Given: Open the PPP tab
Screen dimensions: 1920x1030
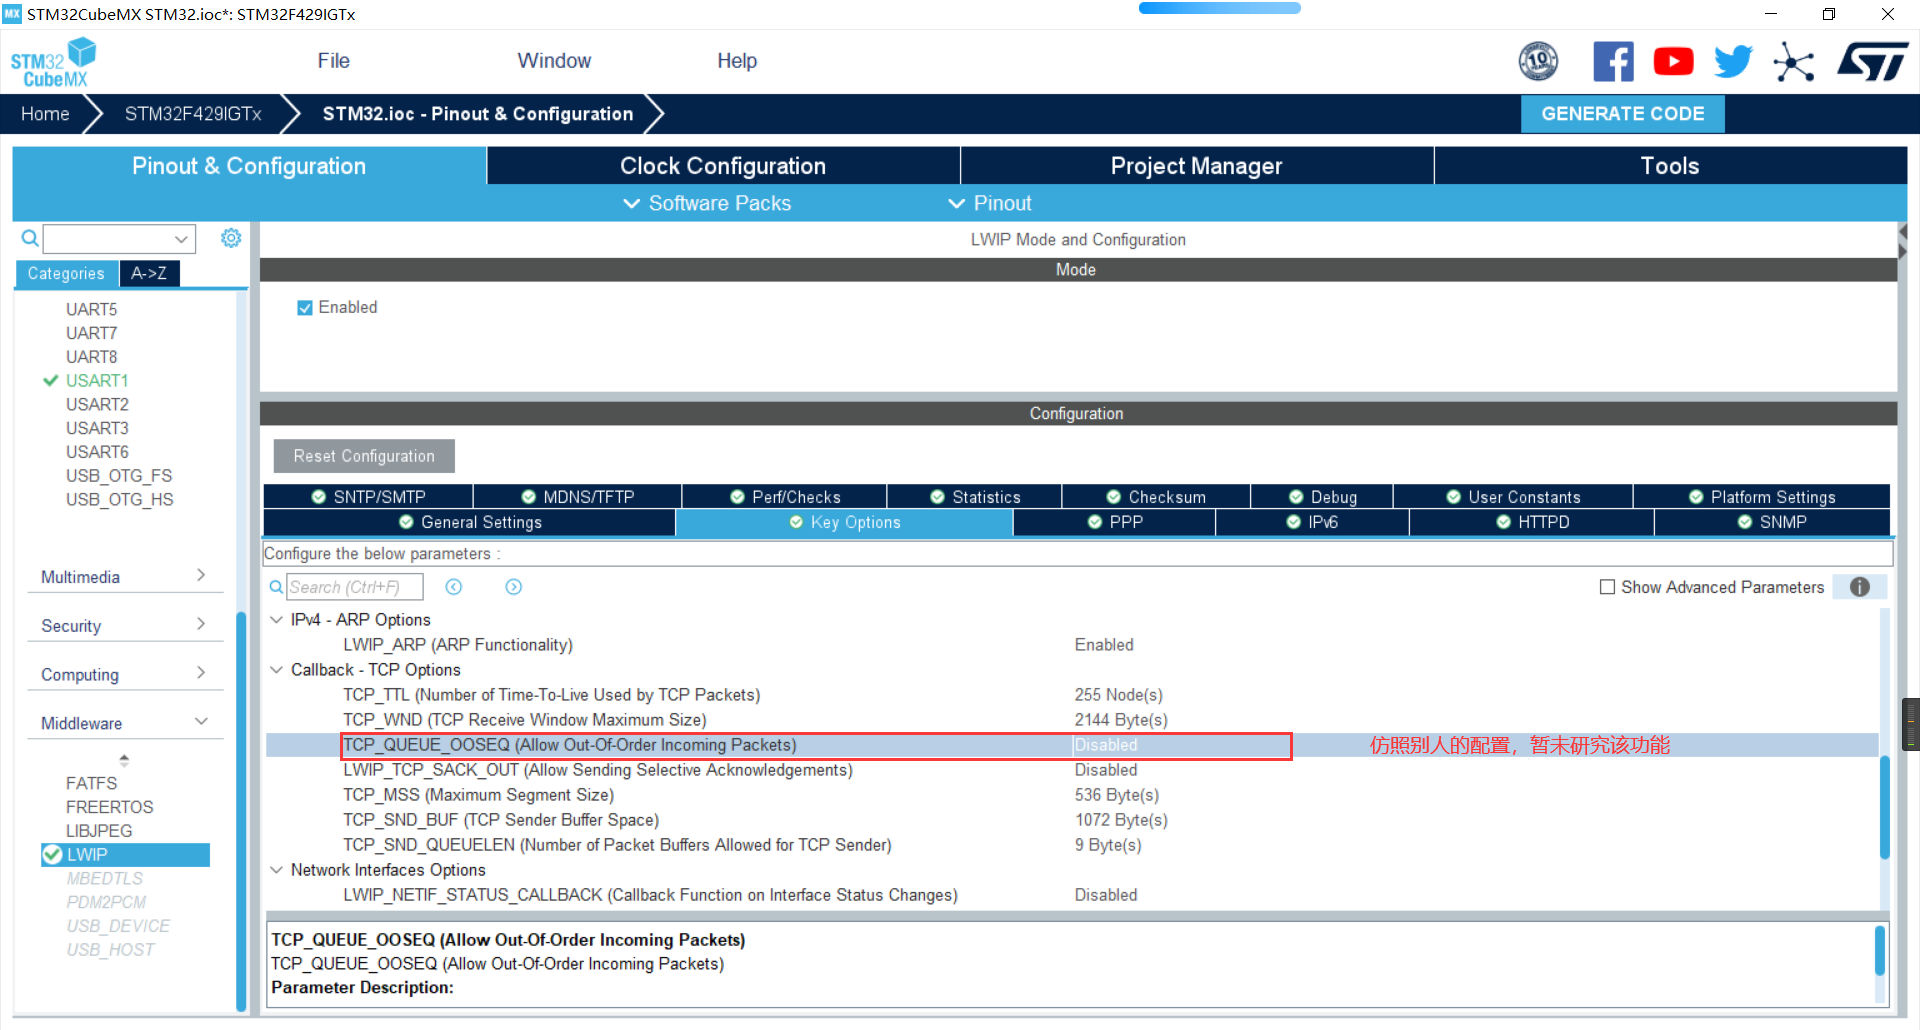Looking at the screenshot, I should [x=1115, y=522].
